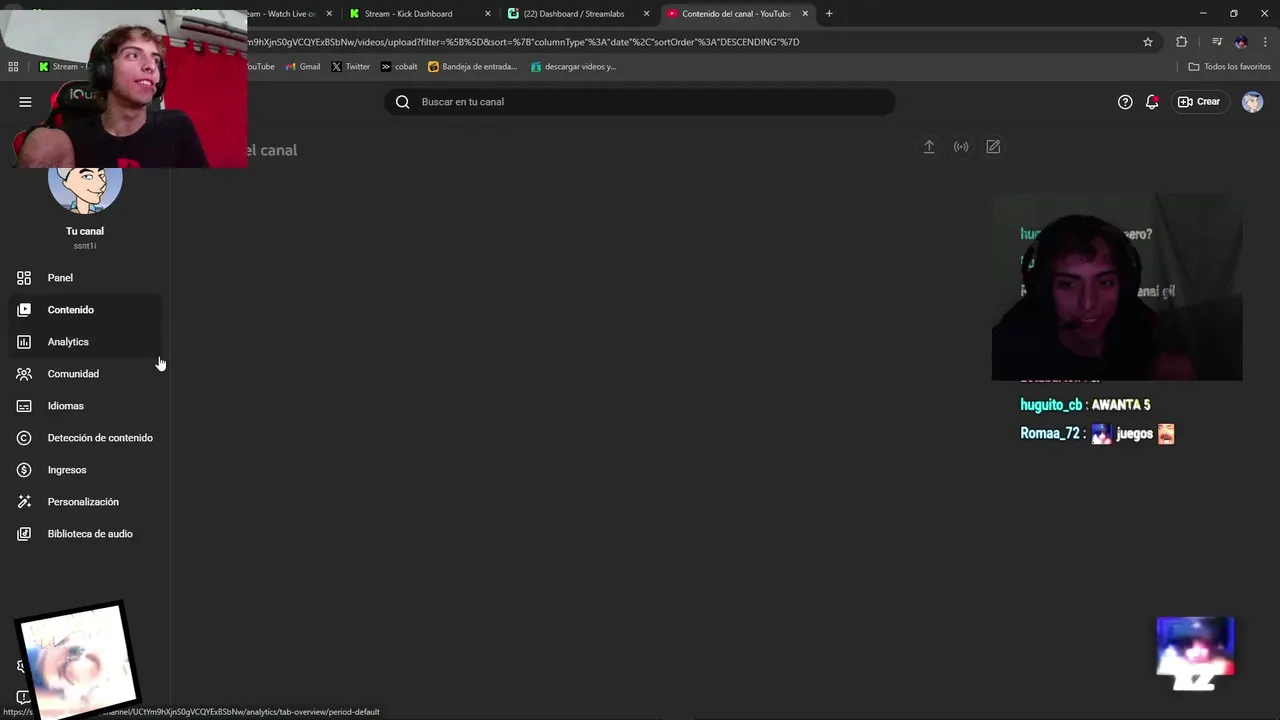Open the help question mark icon
This screenshot has height=720, width=1280.
click(x=1125, y=102)
